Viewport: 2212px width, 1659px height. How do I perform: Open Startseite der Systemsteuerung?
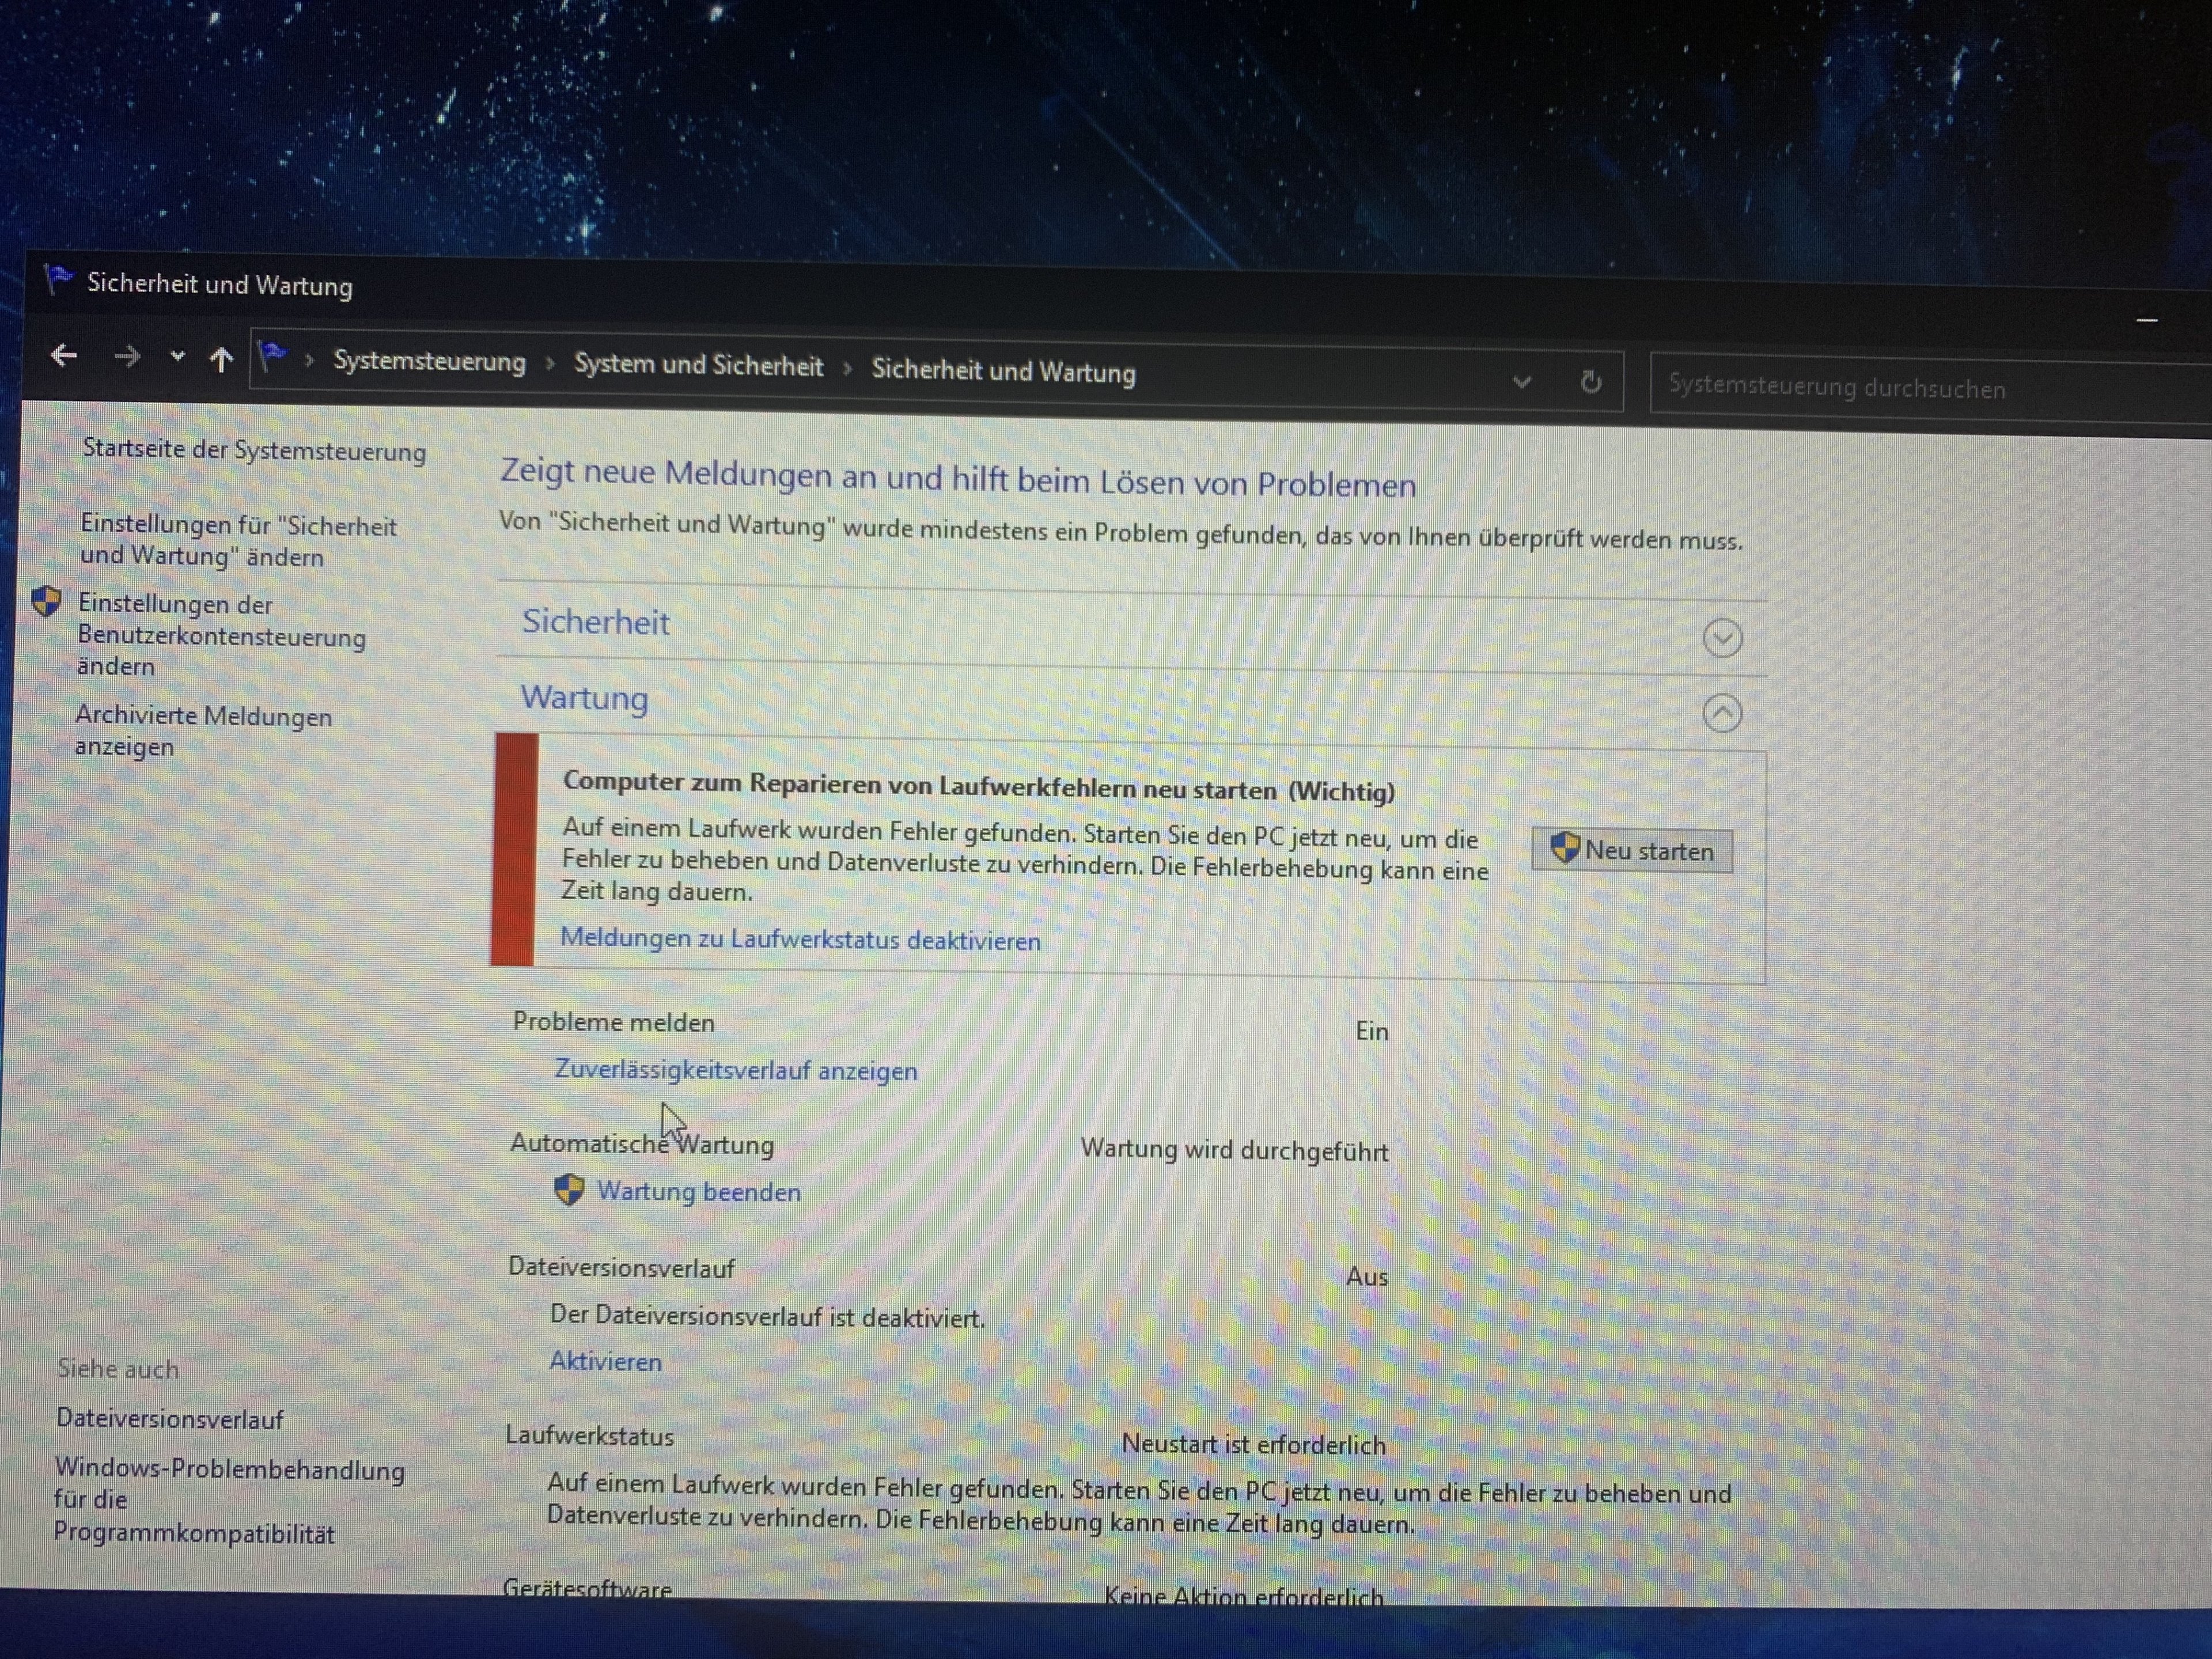[254, 450]
